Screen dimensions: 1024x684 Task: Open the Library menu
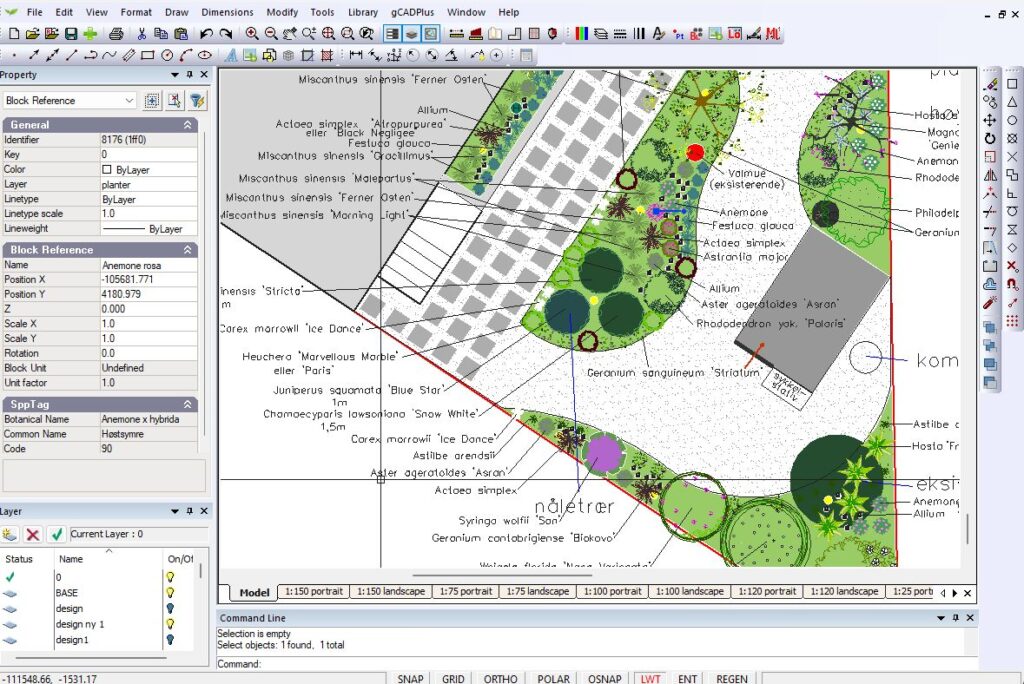(x=362, y=12)
